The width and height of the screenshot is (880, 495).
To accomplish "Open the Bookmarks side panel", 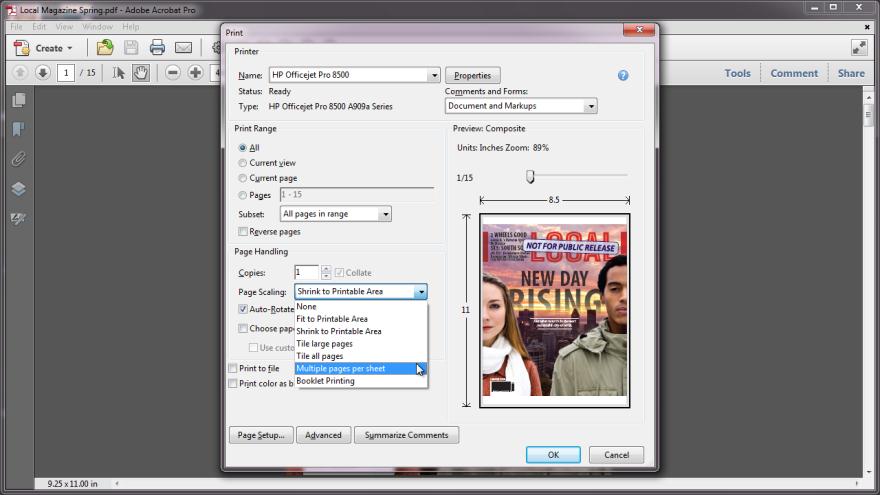I will point(18,129).
